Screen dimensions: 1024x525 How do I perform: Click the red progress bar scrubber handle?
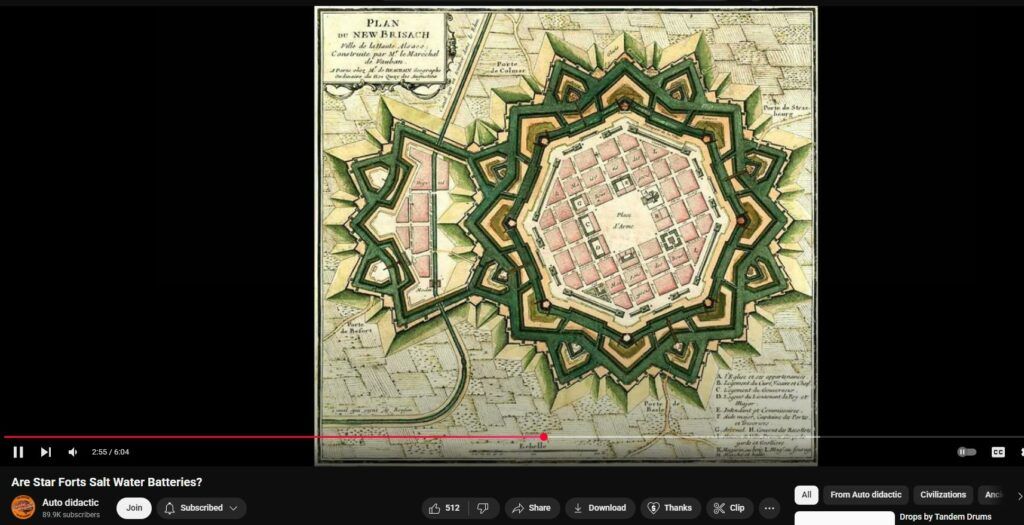[x=543, y=437]
